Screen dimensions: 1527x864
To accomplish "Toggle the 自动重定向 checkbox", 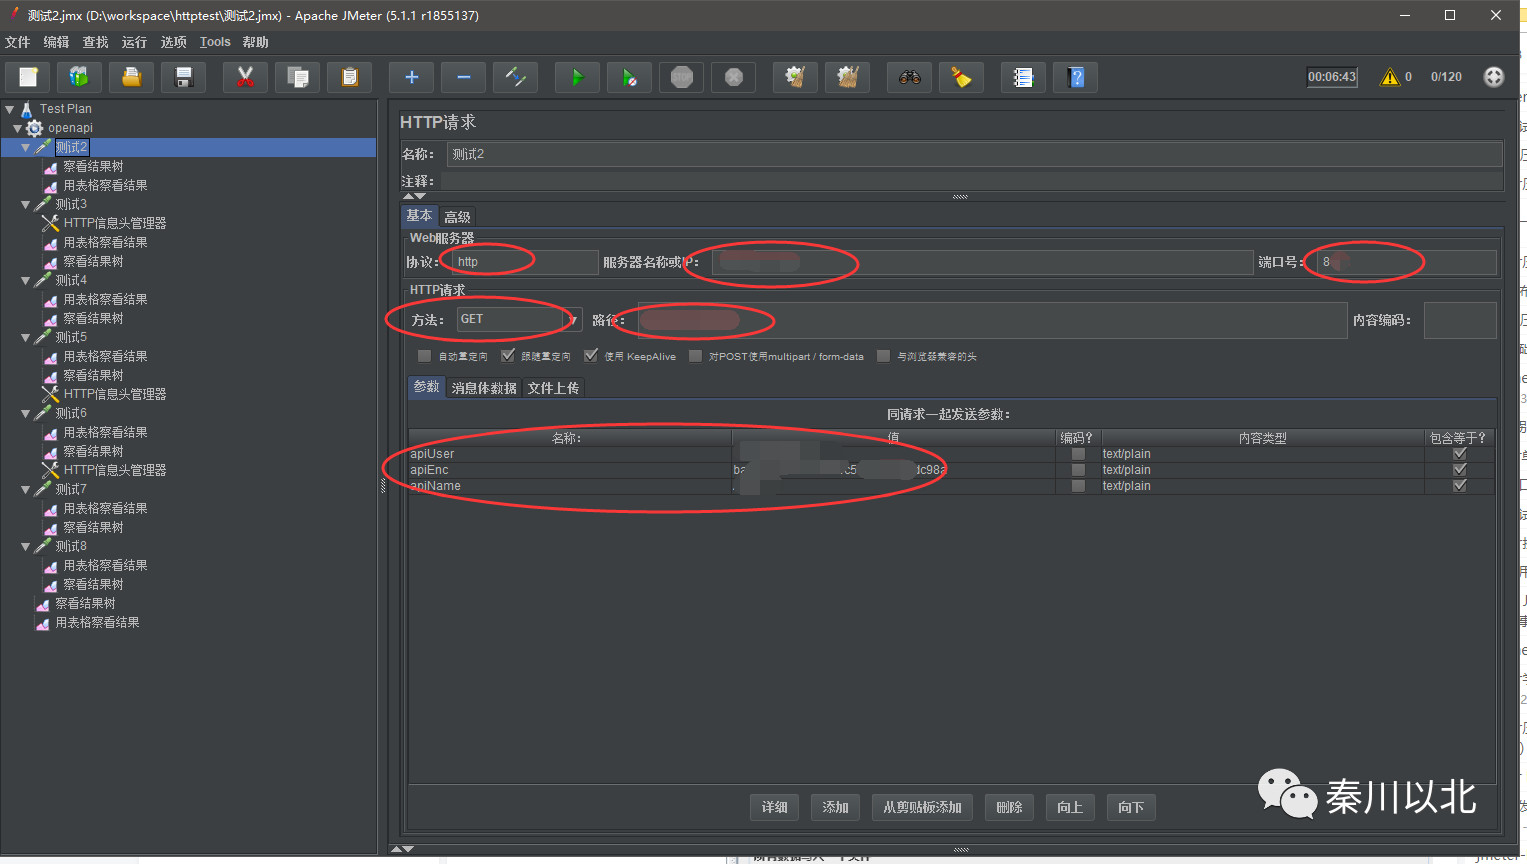I will point(424,356).
